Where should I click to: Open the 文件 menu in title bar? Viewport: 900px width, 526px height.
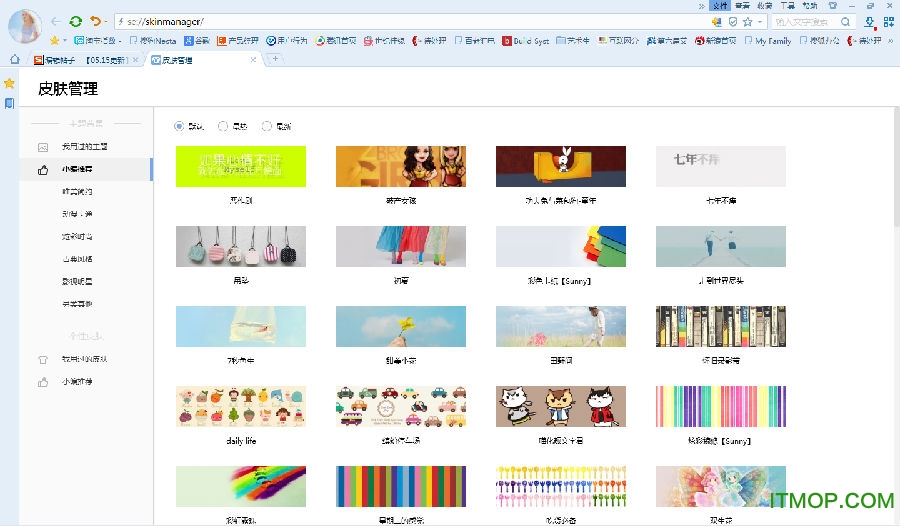click(x=719, y=5)
